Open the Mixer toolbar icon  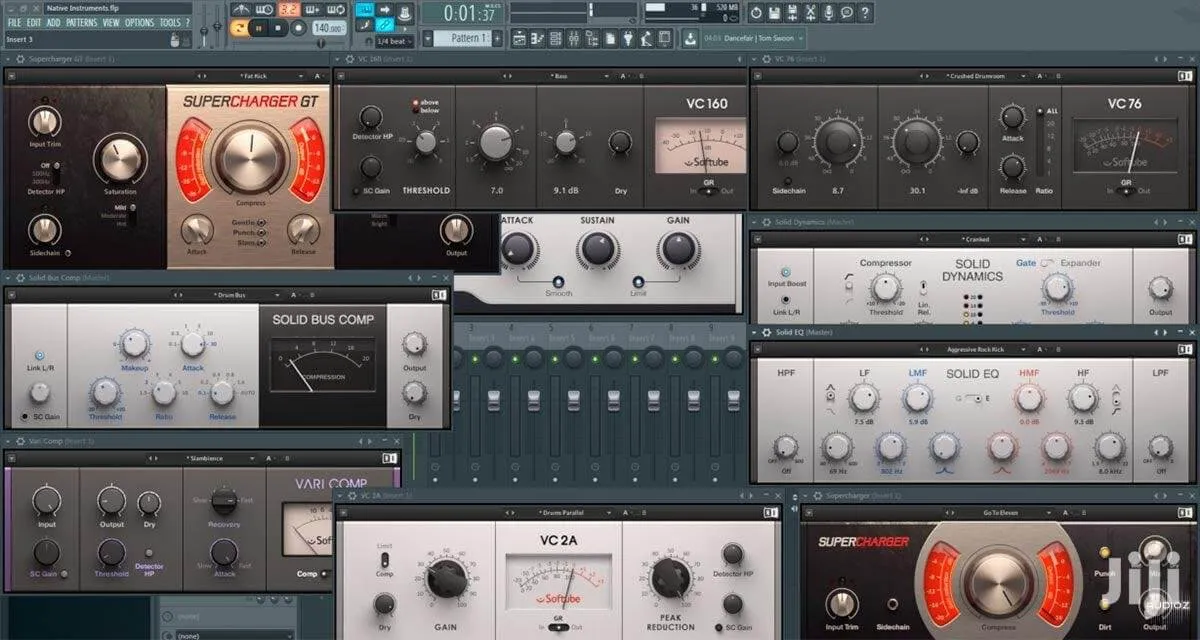point(574,37)
